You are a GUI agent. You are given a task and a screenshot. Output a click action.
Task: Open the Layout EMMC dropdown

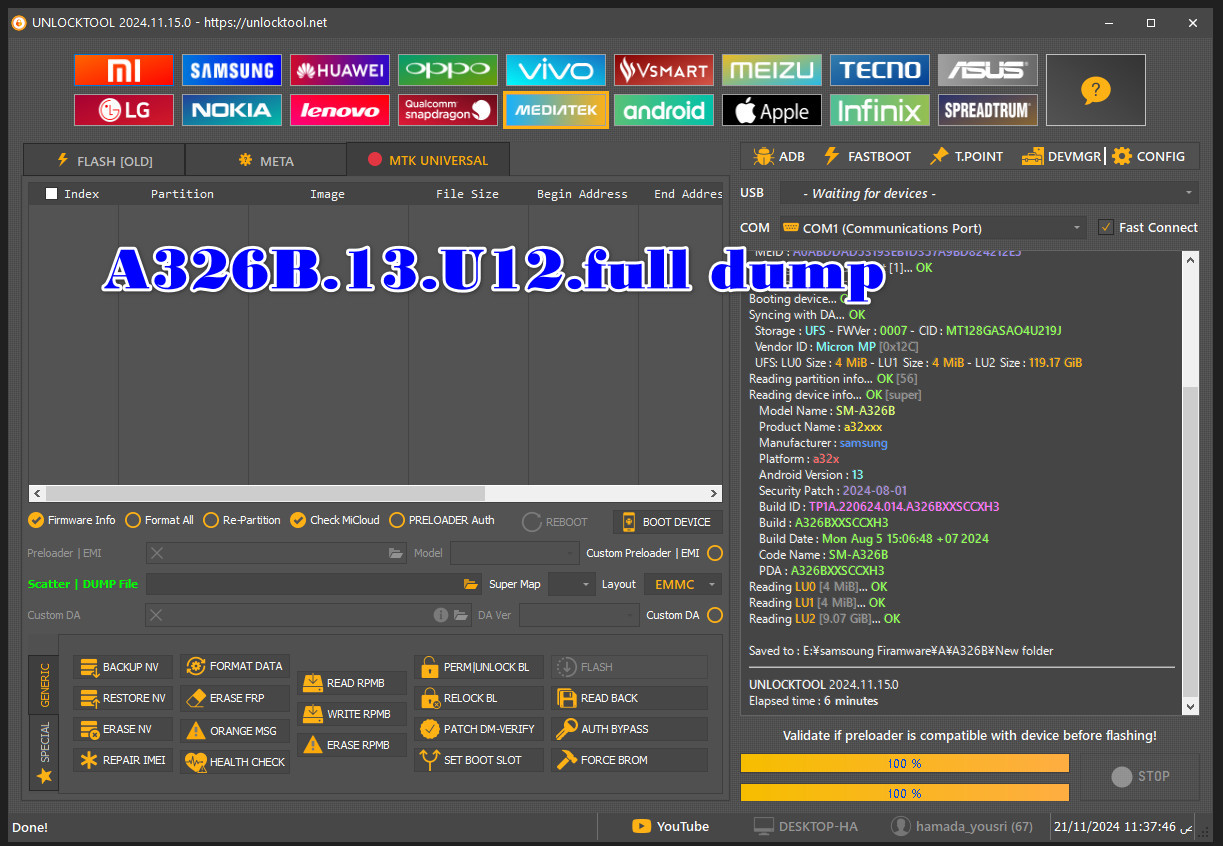pyautogui.click(x=683, y=584)
